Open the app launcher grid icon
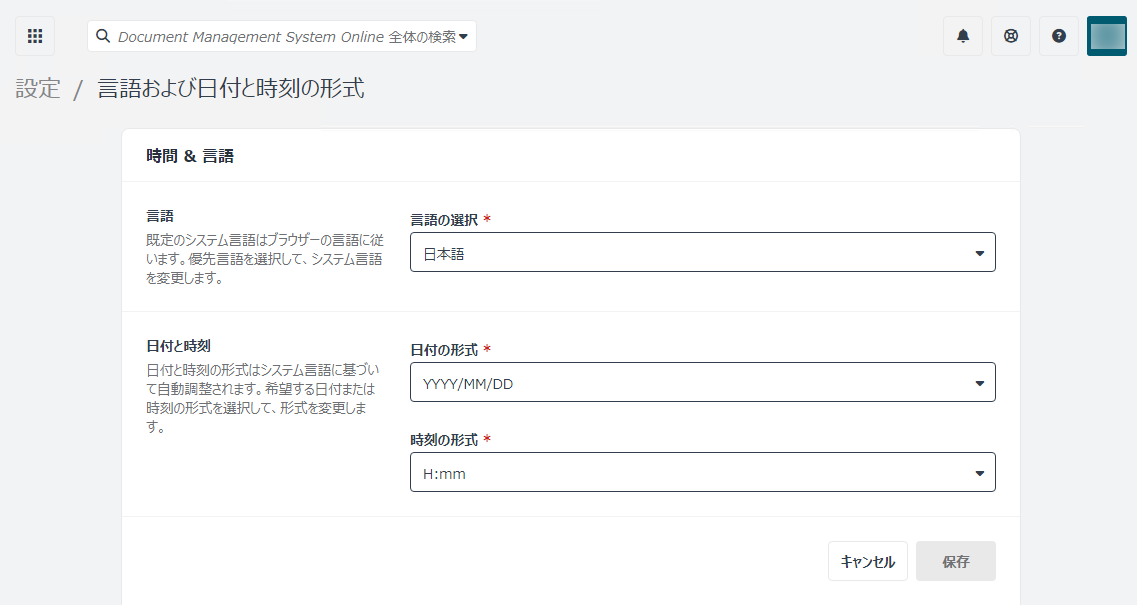1137x605 pixels. (35, 35)
